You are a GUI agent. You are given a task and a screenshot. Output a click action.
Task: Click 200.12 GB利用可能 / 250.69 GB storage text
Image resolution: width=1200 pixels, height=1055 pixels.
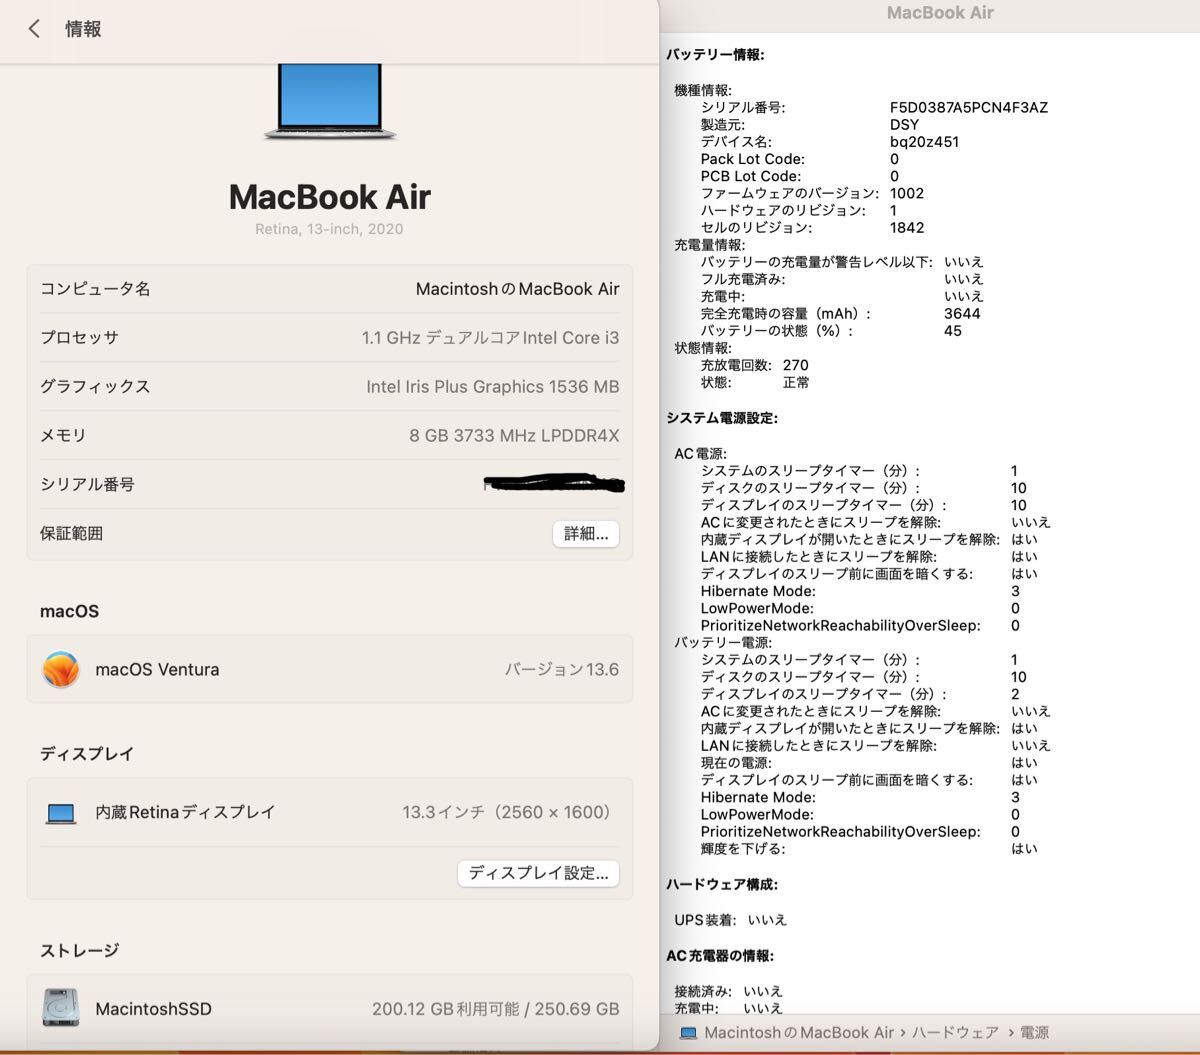tap(495, 1009)
